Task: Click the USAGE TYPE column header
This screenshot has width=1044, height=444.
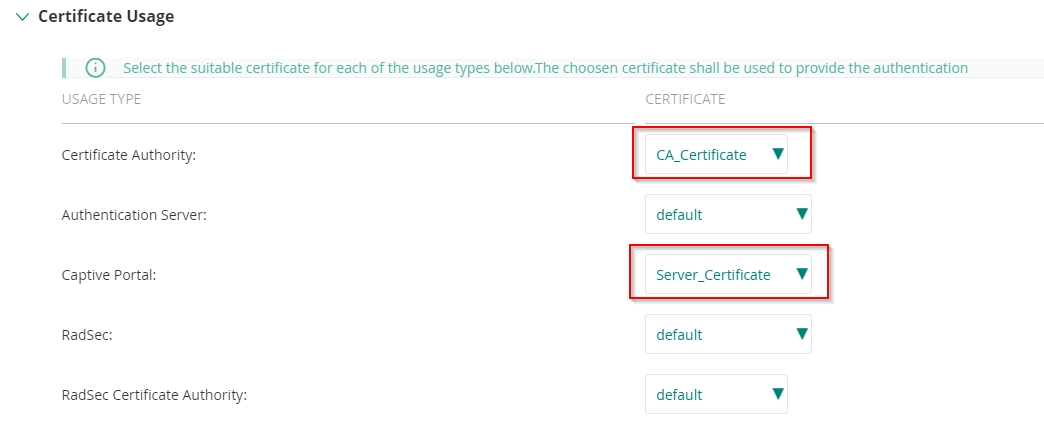Action: coord(101,99)
